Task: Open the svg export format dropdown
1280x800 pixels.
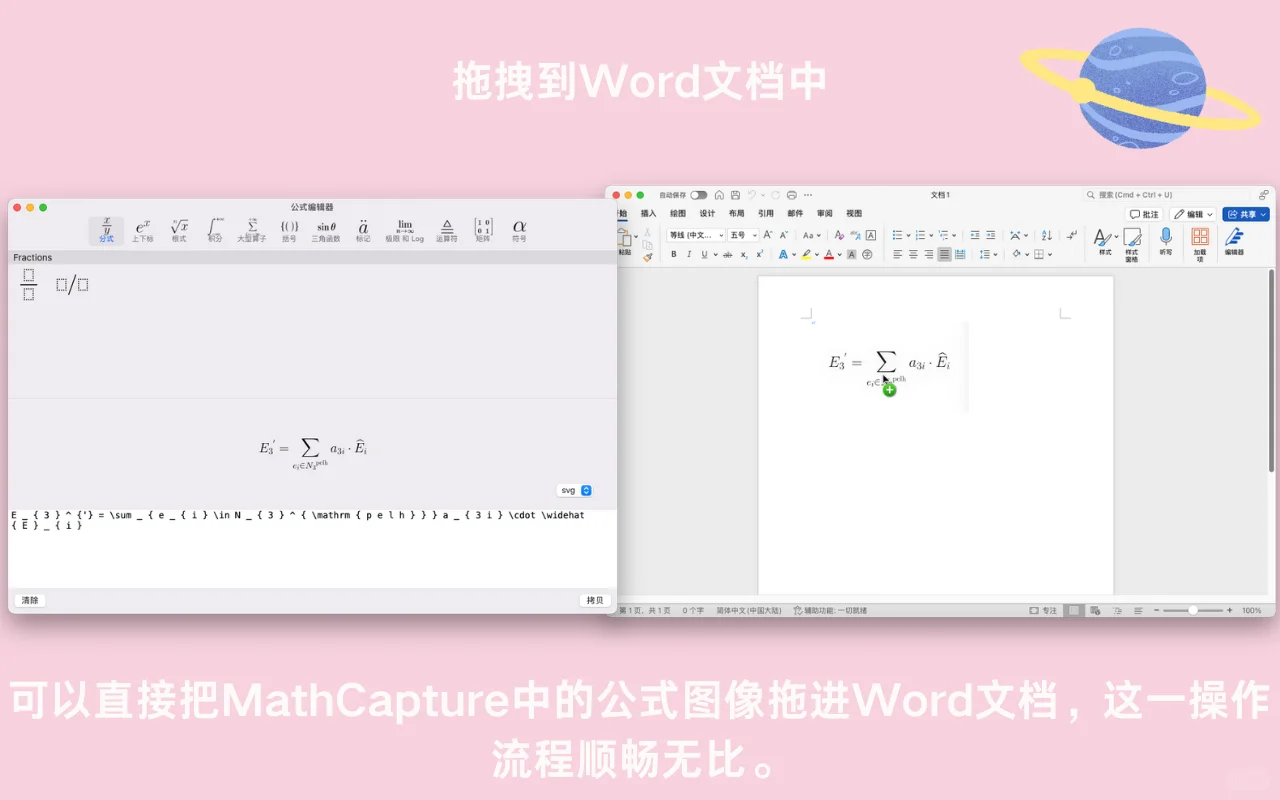Action: [573, 490]
